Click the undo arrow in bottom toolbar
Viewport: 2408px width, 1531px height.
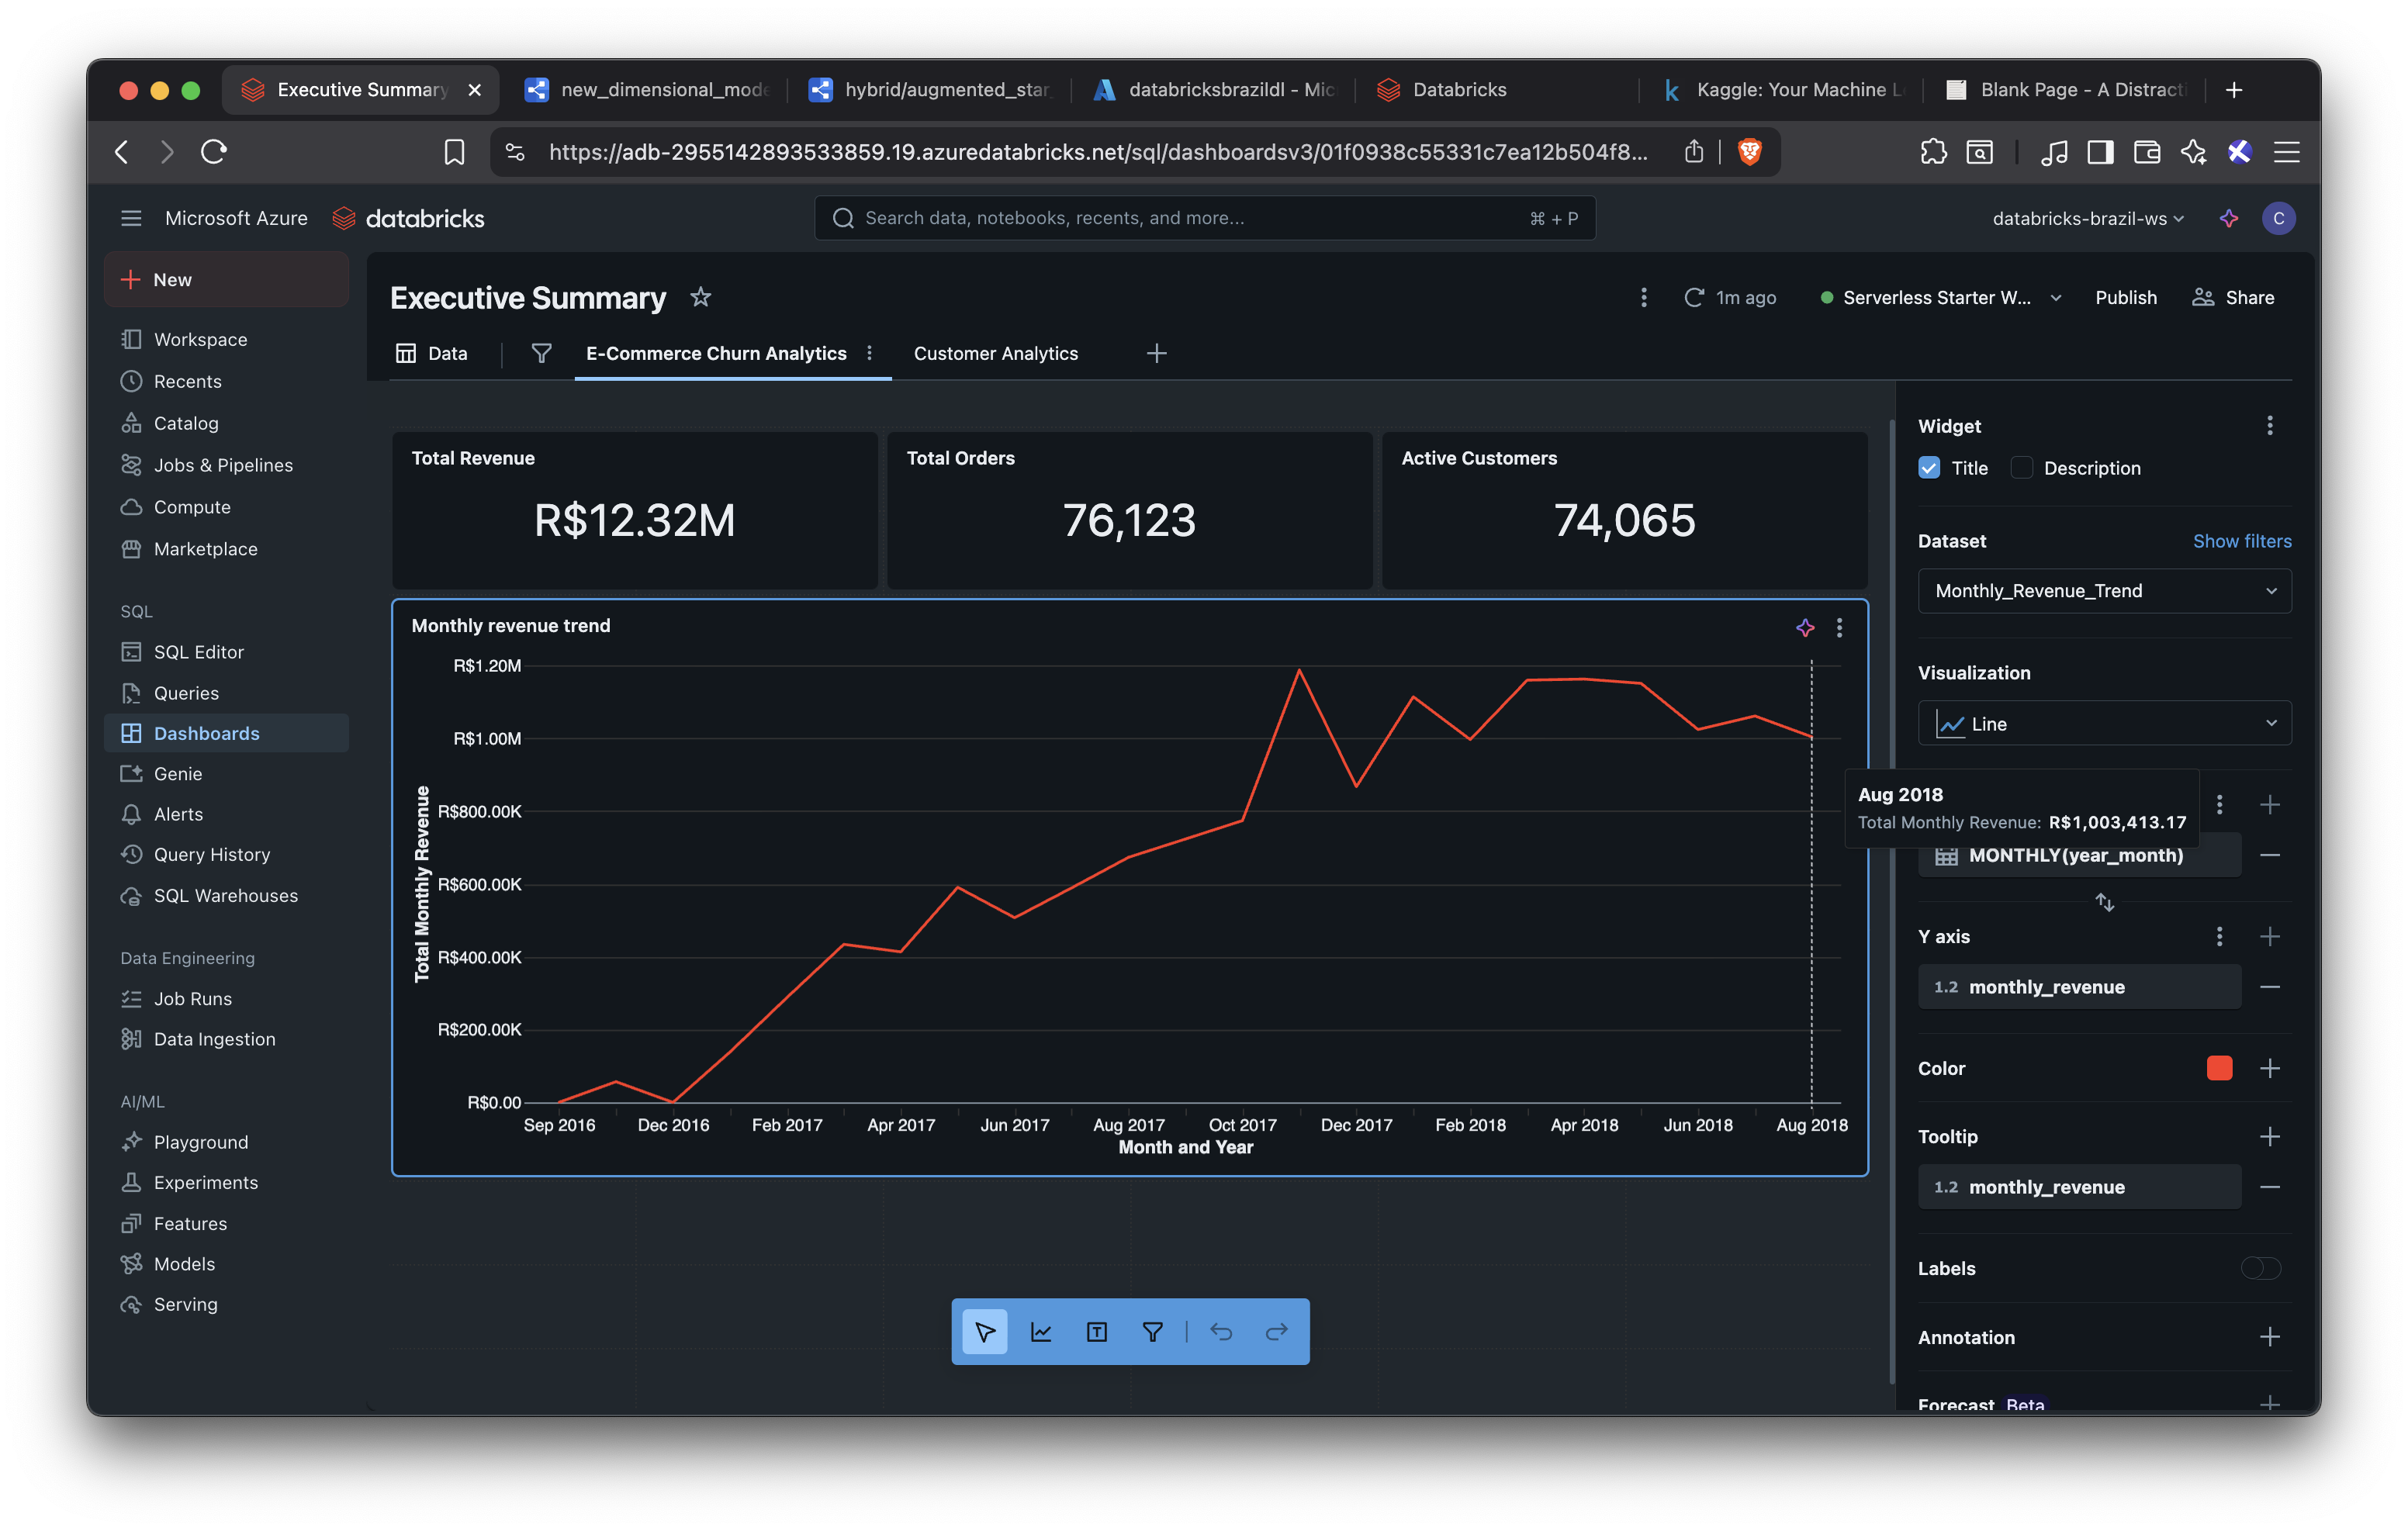(1221, 1332)
